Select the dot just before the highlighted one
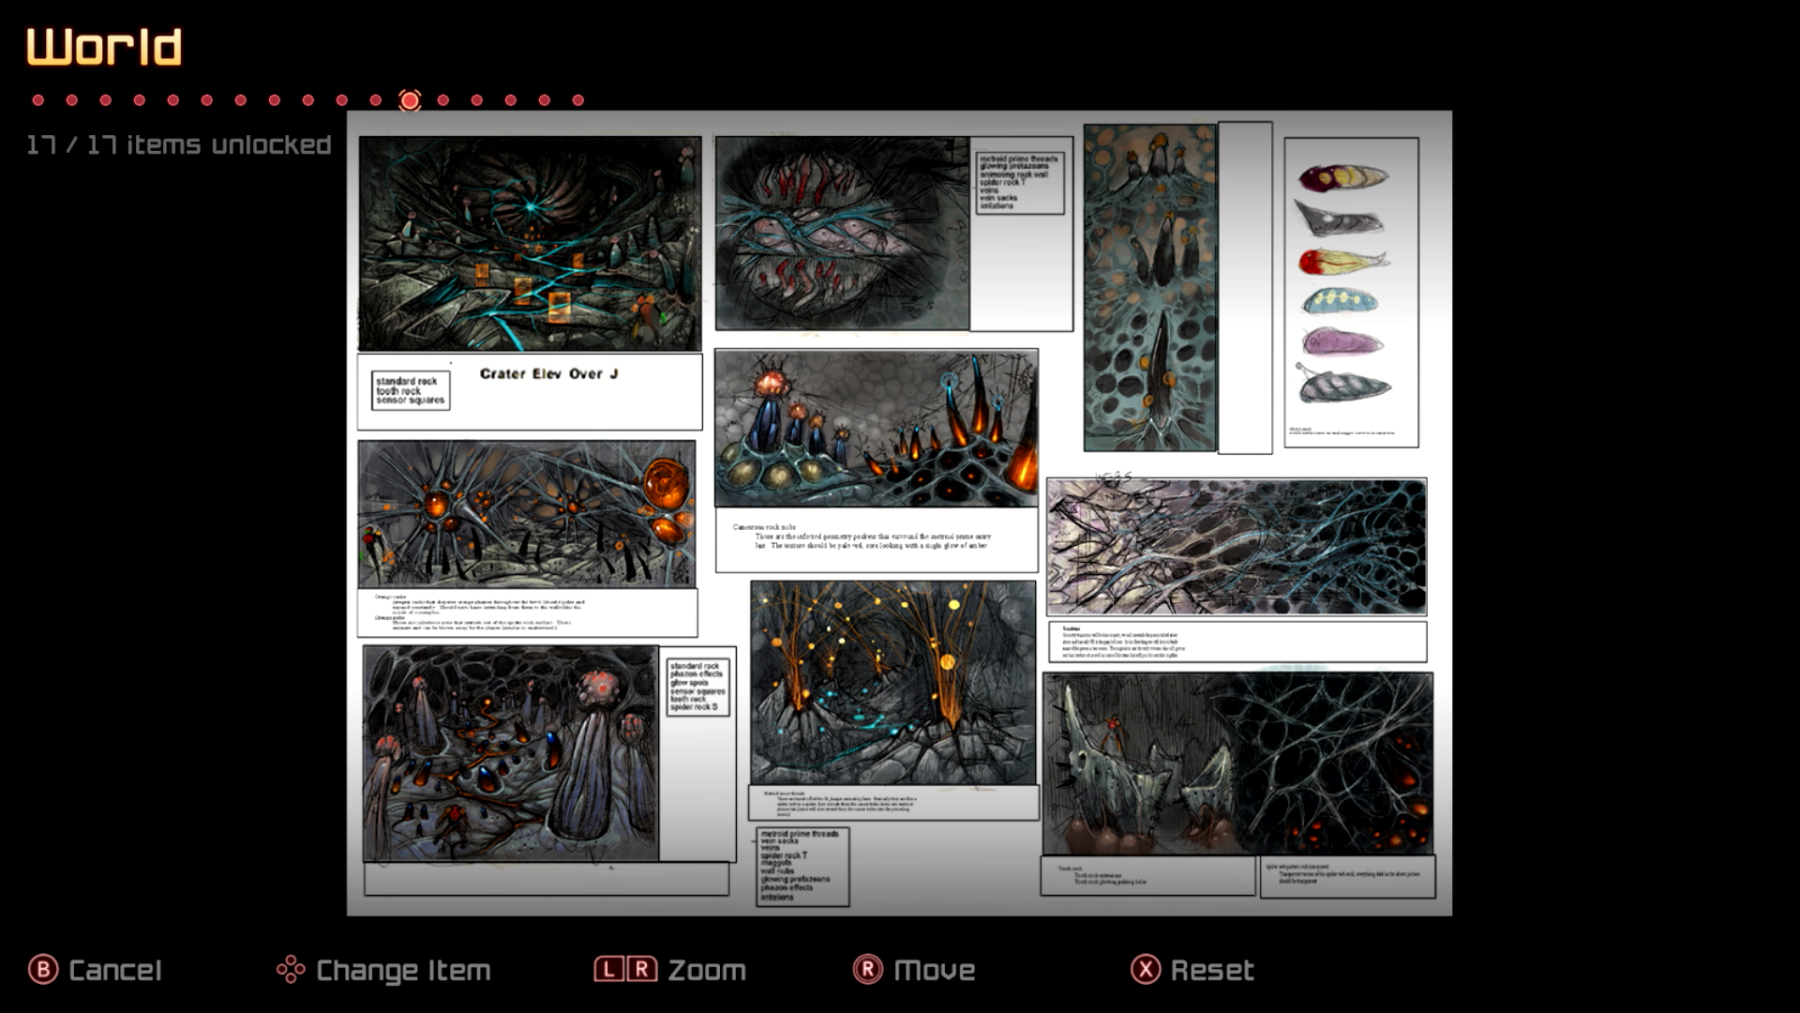The image size is (1800, 1013). 375,100
